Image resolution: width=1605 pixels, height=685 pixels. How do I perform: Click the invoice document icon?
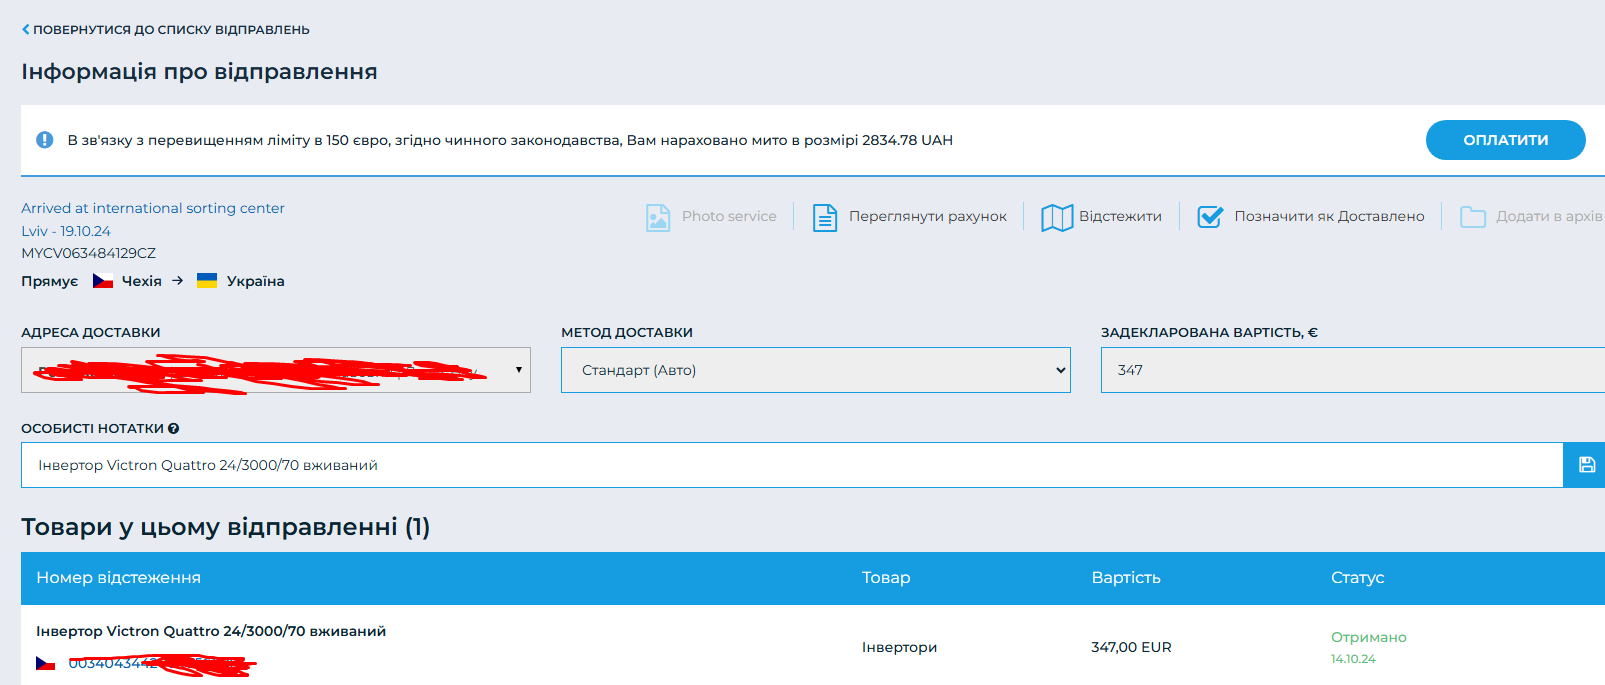825,217
